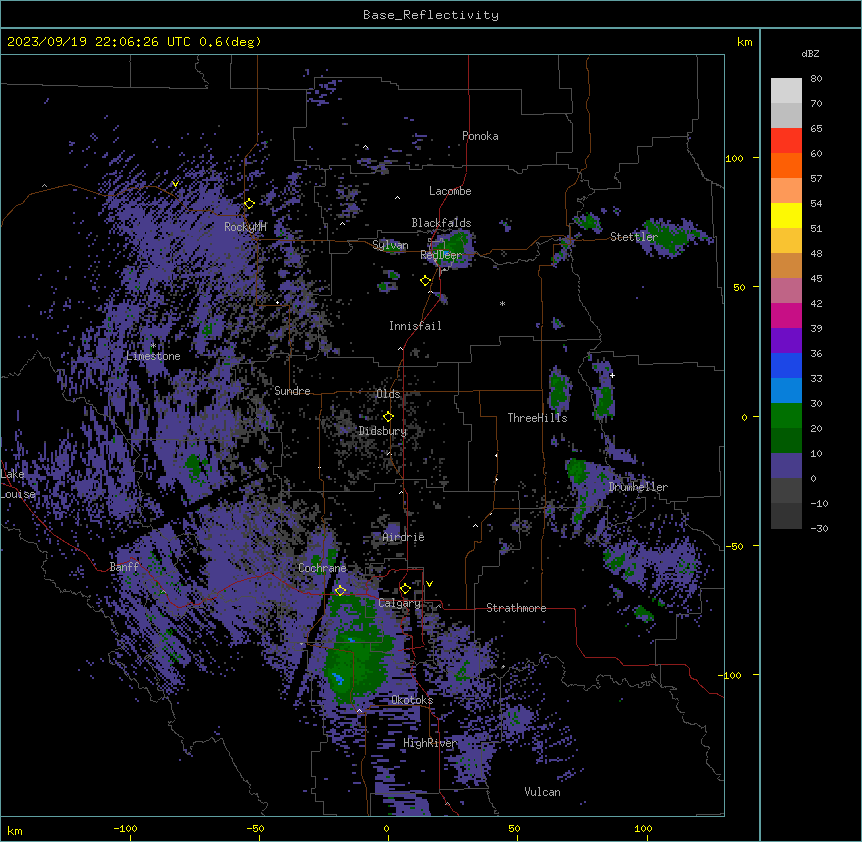Click the Drumheller label
Image resolution: width=862 pixels, height=842 pixels.
638,487
